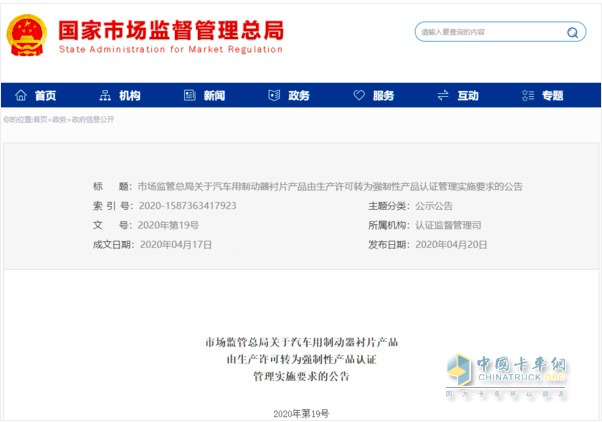Screen dimensions: 602x422
Task: Click the heart icon beside 服务
Action: point(359,96)
